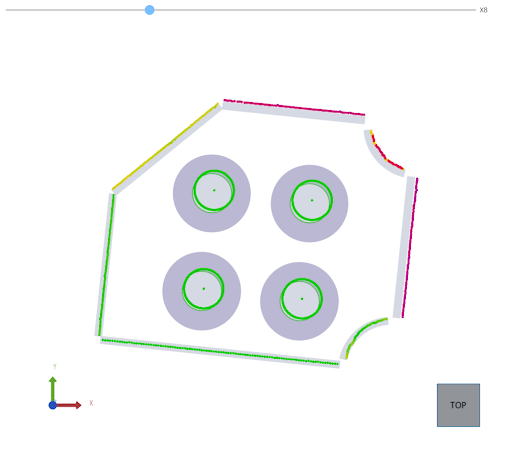Image resolution: width=512 pixels, height=451 pixels.
Task: Select the upper-right hole's green circle
Action: point(312,201)
